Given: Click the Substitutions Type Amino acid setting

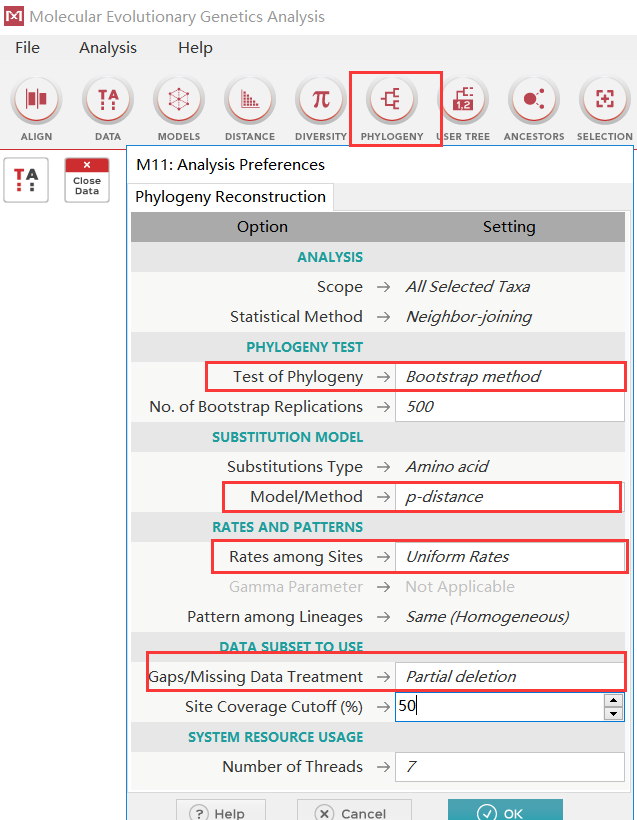Looking at the screenshot, I should pos(447,466).
